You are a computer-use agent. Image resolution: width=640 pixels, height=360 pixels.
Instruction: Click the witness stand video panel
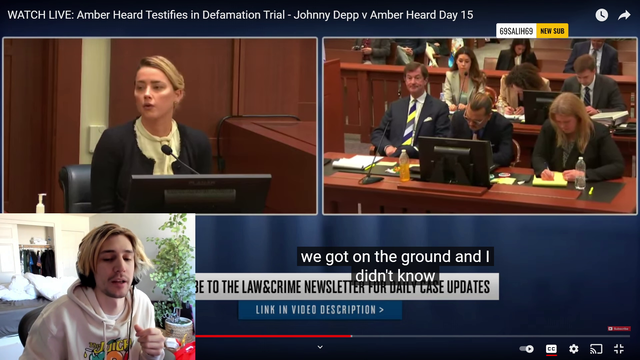(160, 125)
